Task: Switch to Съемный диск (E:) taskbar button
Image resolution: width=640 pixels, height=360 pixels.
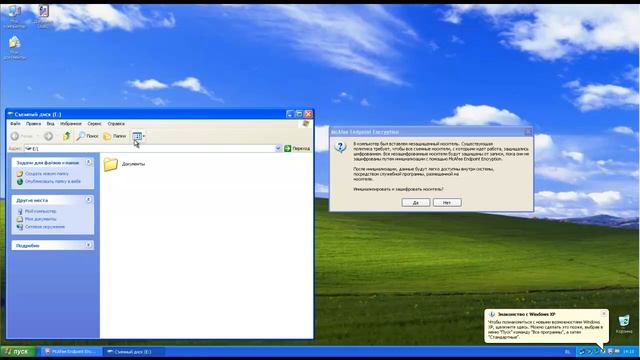Action: pyautogui.click(x=133, y=351)
